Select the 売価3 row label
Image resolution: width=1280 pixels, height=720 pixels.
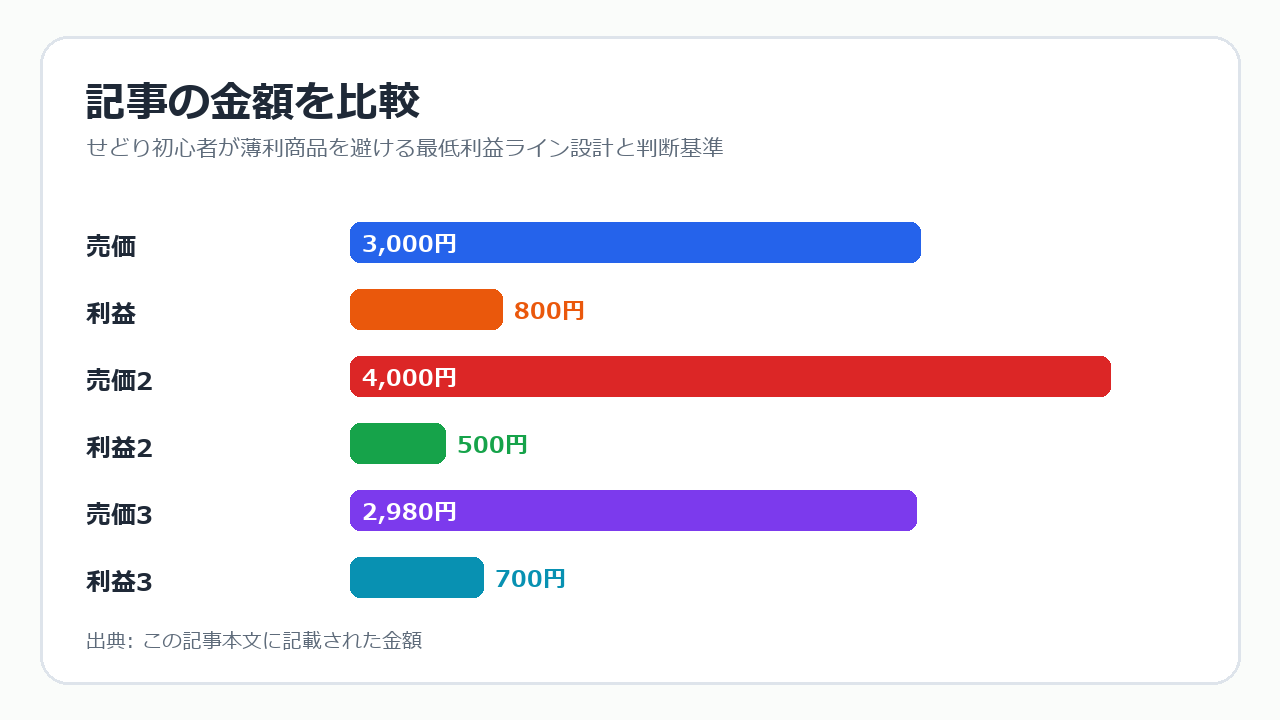(120, 514)
